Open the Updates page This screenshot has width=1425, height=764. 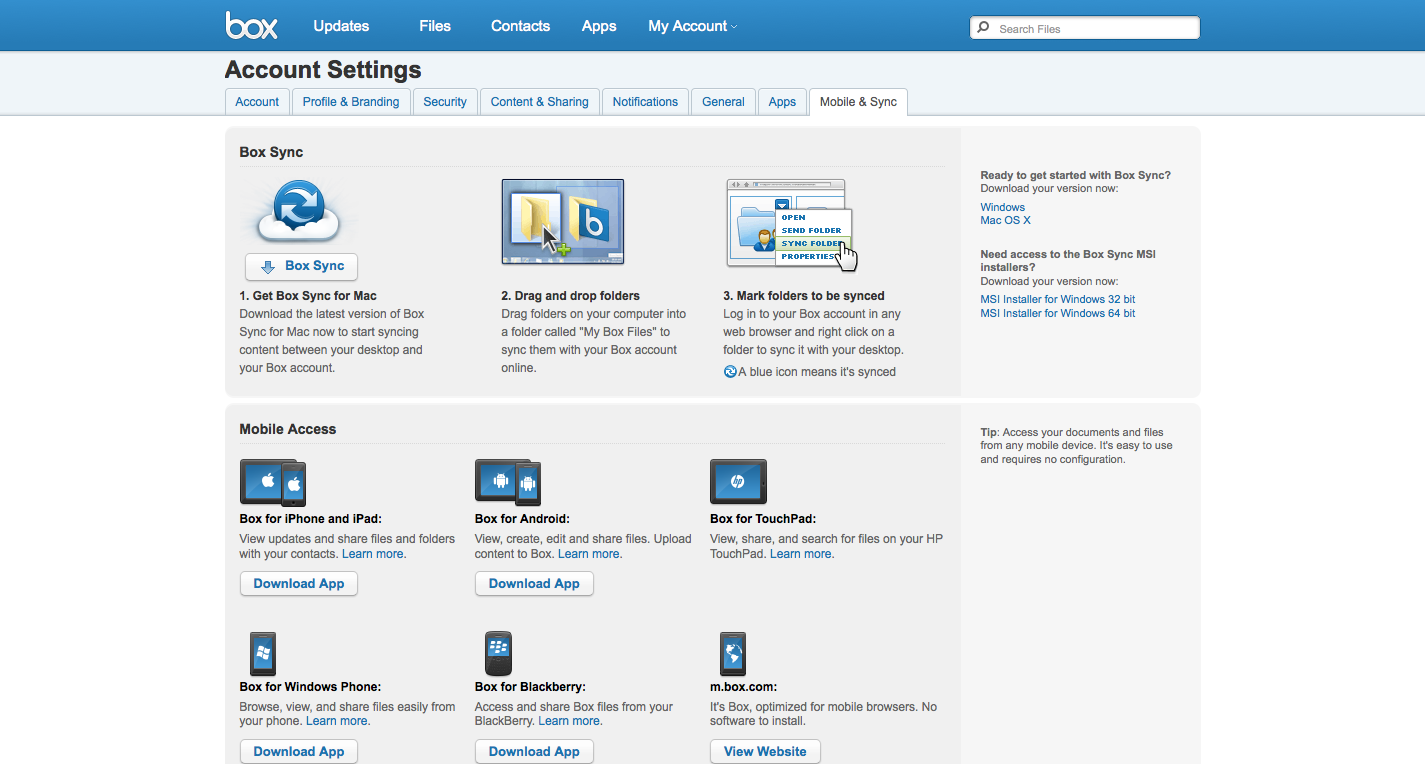341,26
